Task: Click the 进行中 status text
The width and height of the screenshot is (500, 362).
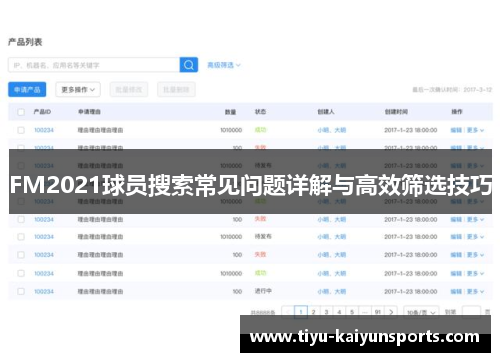Action: click(x=263, y=291)
